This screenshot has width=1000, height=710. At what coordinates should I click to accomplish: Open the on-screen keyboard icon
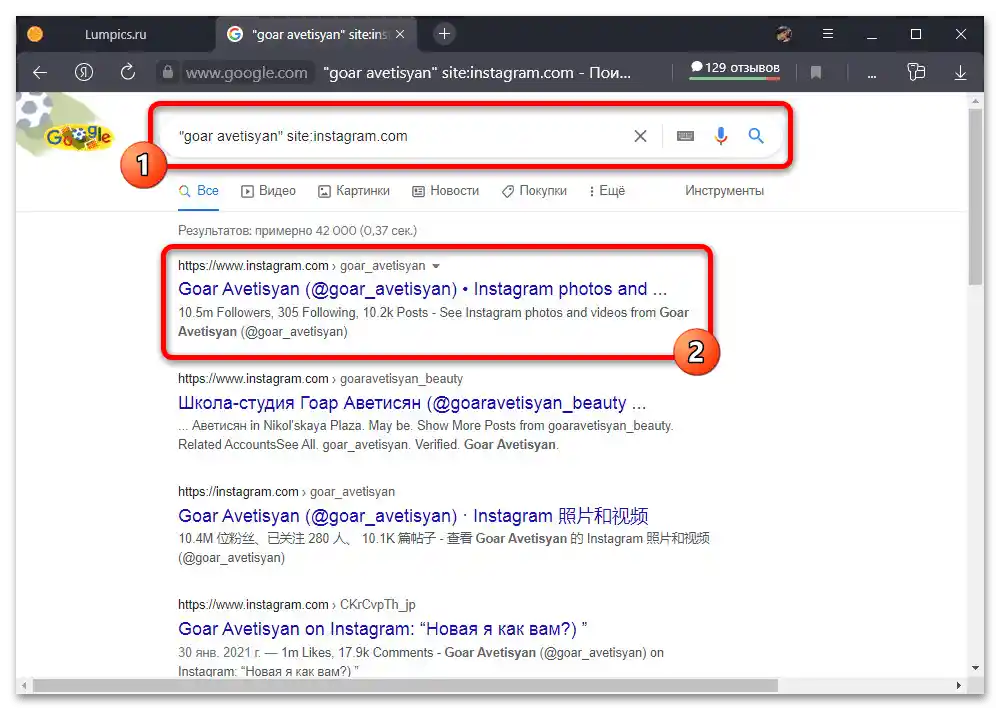click(x=685, y=136)
